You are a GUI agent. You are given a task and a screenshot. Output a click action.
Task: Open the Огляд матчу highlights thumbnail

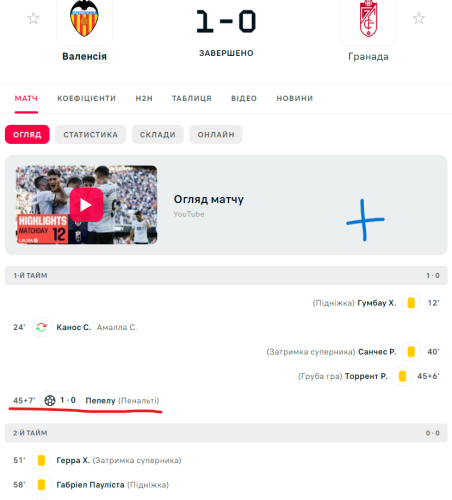(87, 205)
